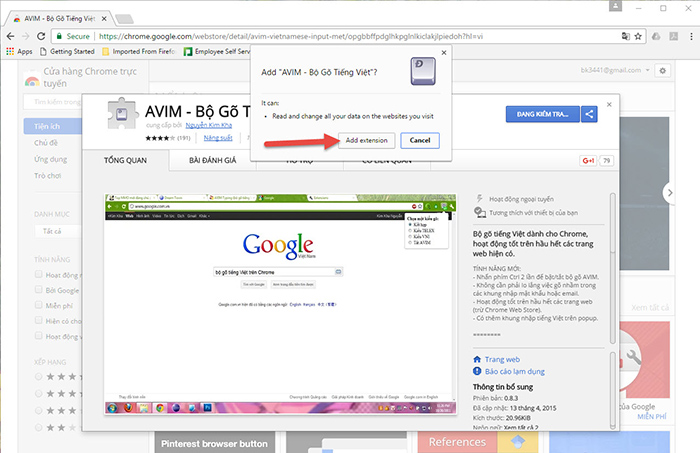Open a new browser tab

click(124, 19)
